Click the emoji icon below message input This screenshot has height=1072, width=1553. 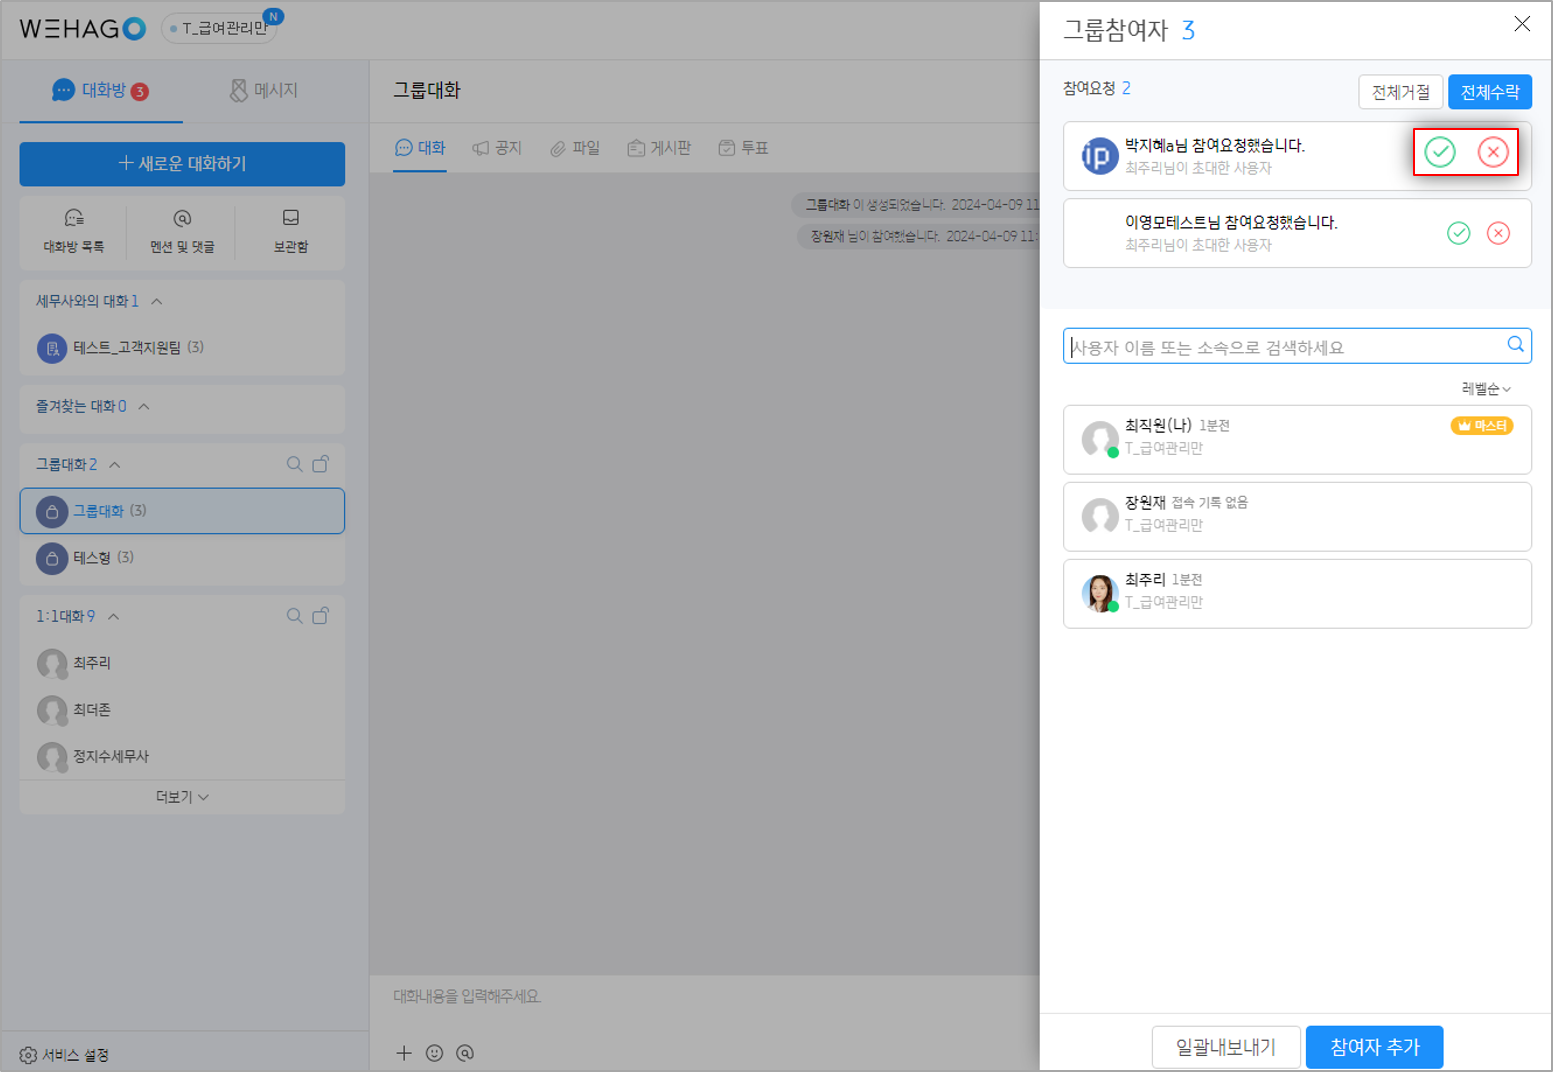(x=434, y=1052)
